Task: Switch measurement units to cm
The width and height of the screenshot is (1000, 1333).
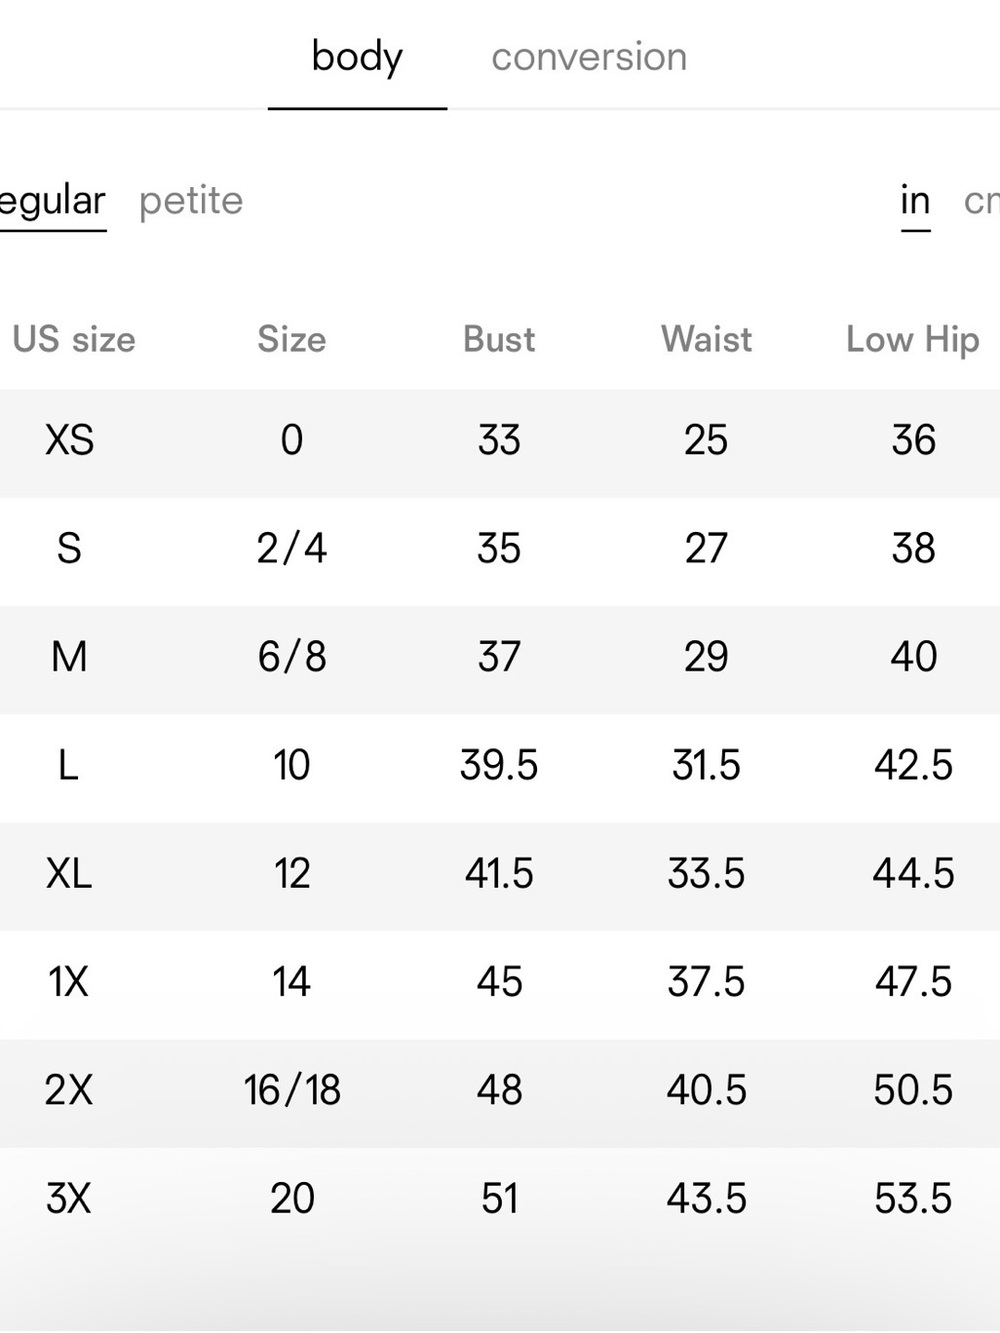Action: [981, 201]
